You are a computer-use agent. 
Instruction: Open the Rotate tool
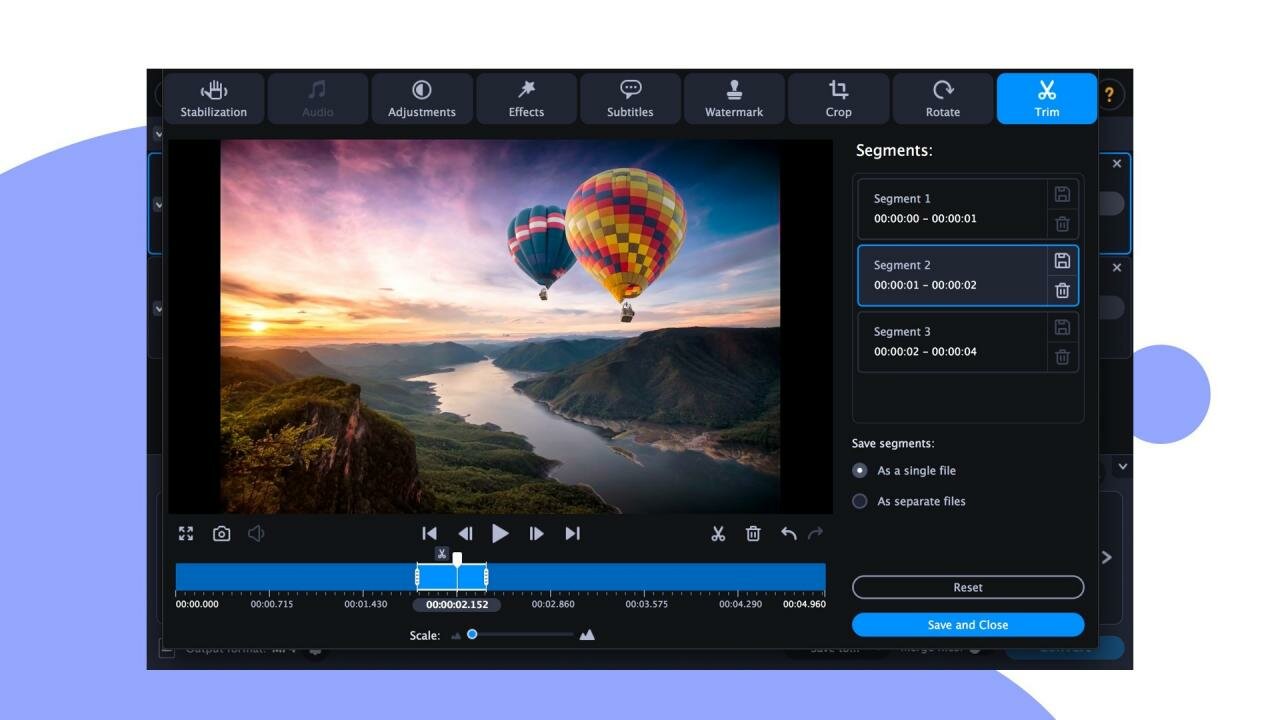(942, 98)
